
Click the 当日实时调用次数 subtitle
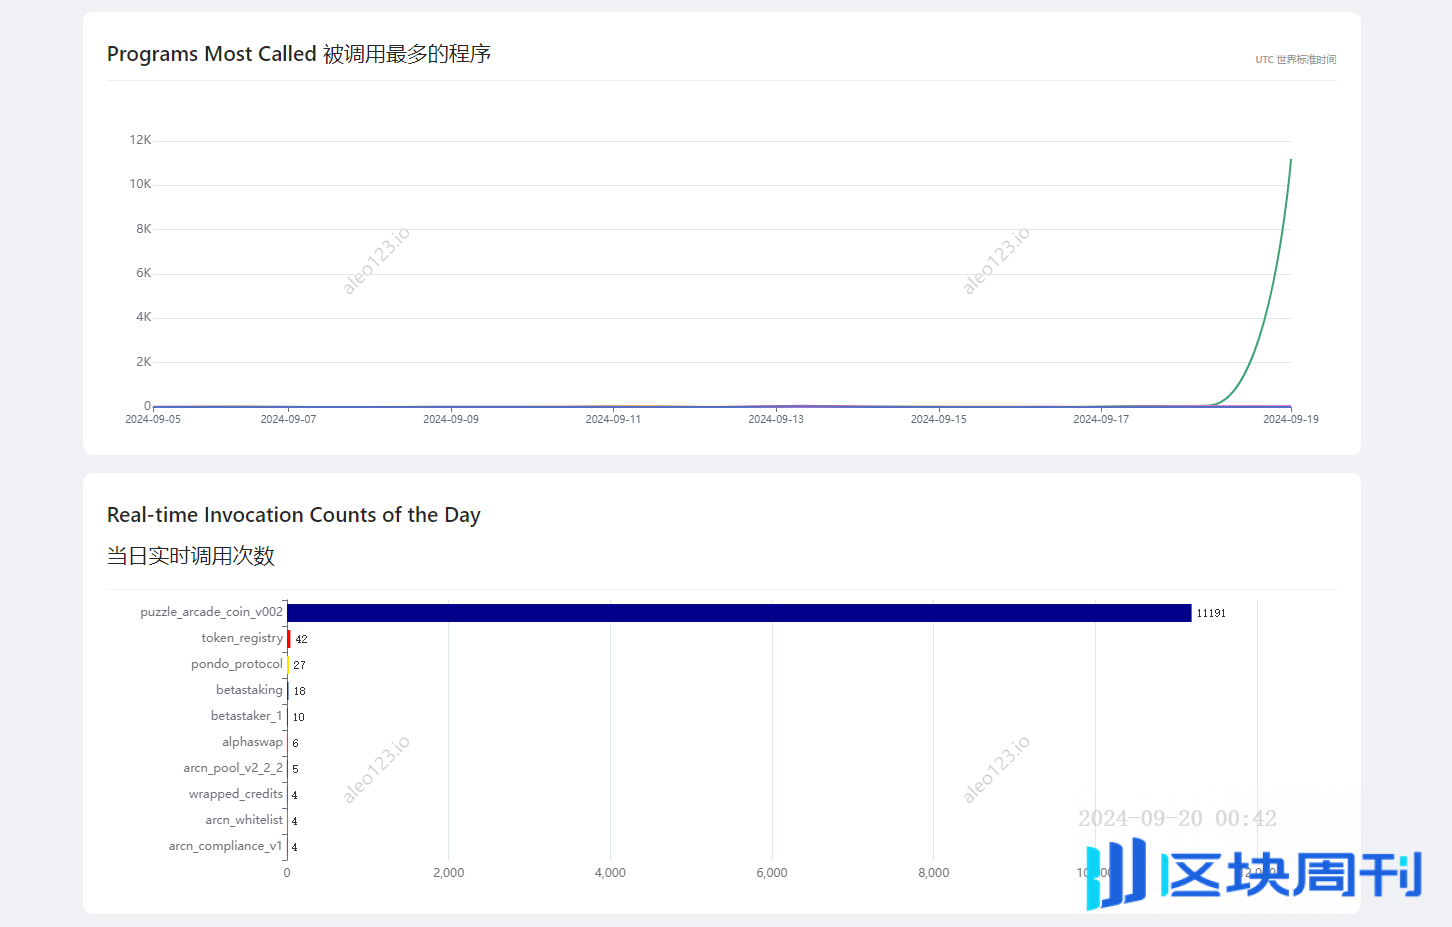pos(191,556)
